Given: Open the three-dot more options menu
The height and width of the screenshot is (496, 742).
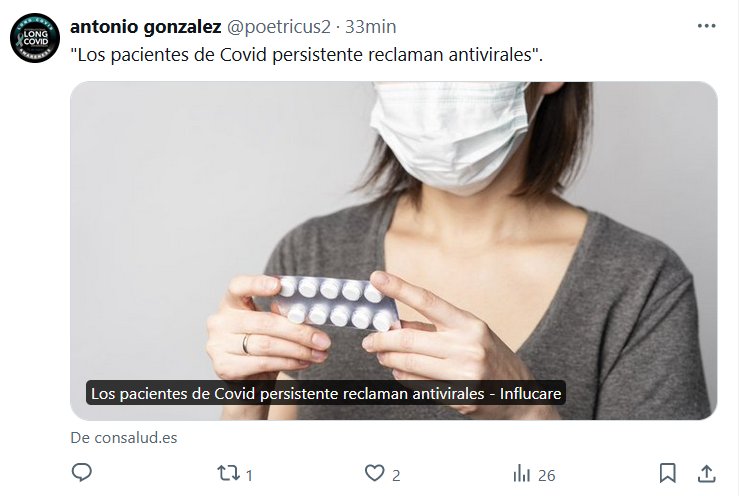Looking at the screenshot, I should 707,26.
